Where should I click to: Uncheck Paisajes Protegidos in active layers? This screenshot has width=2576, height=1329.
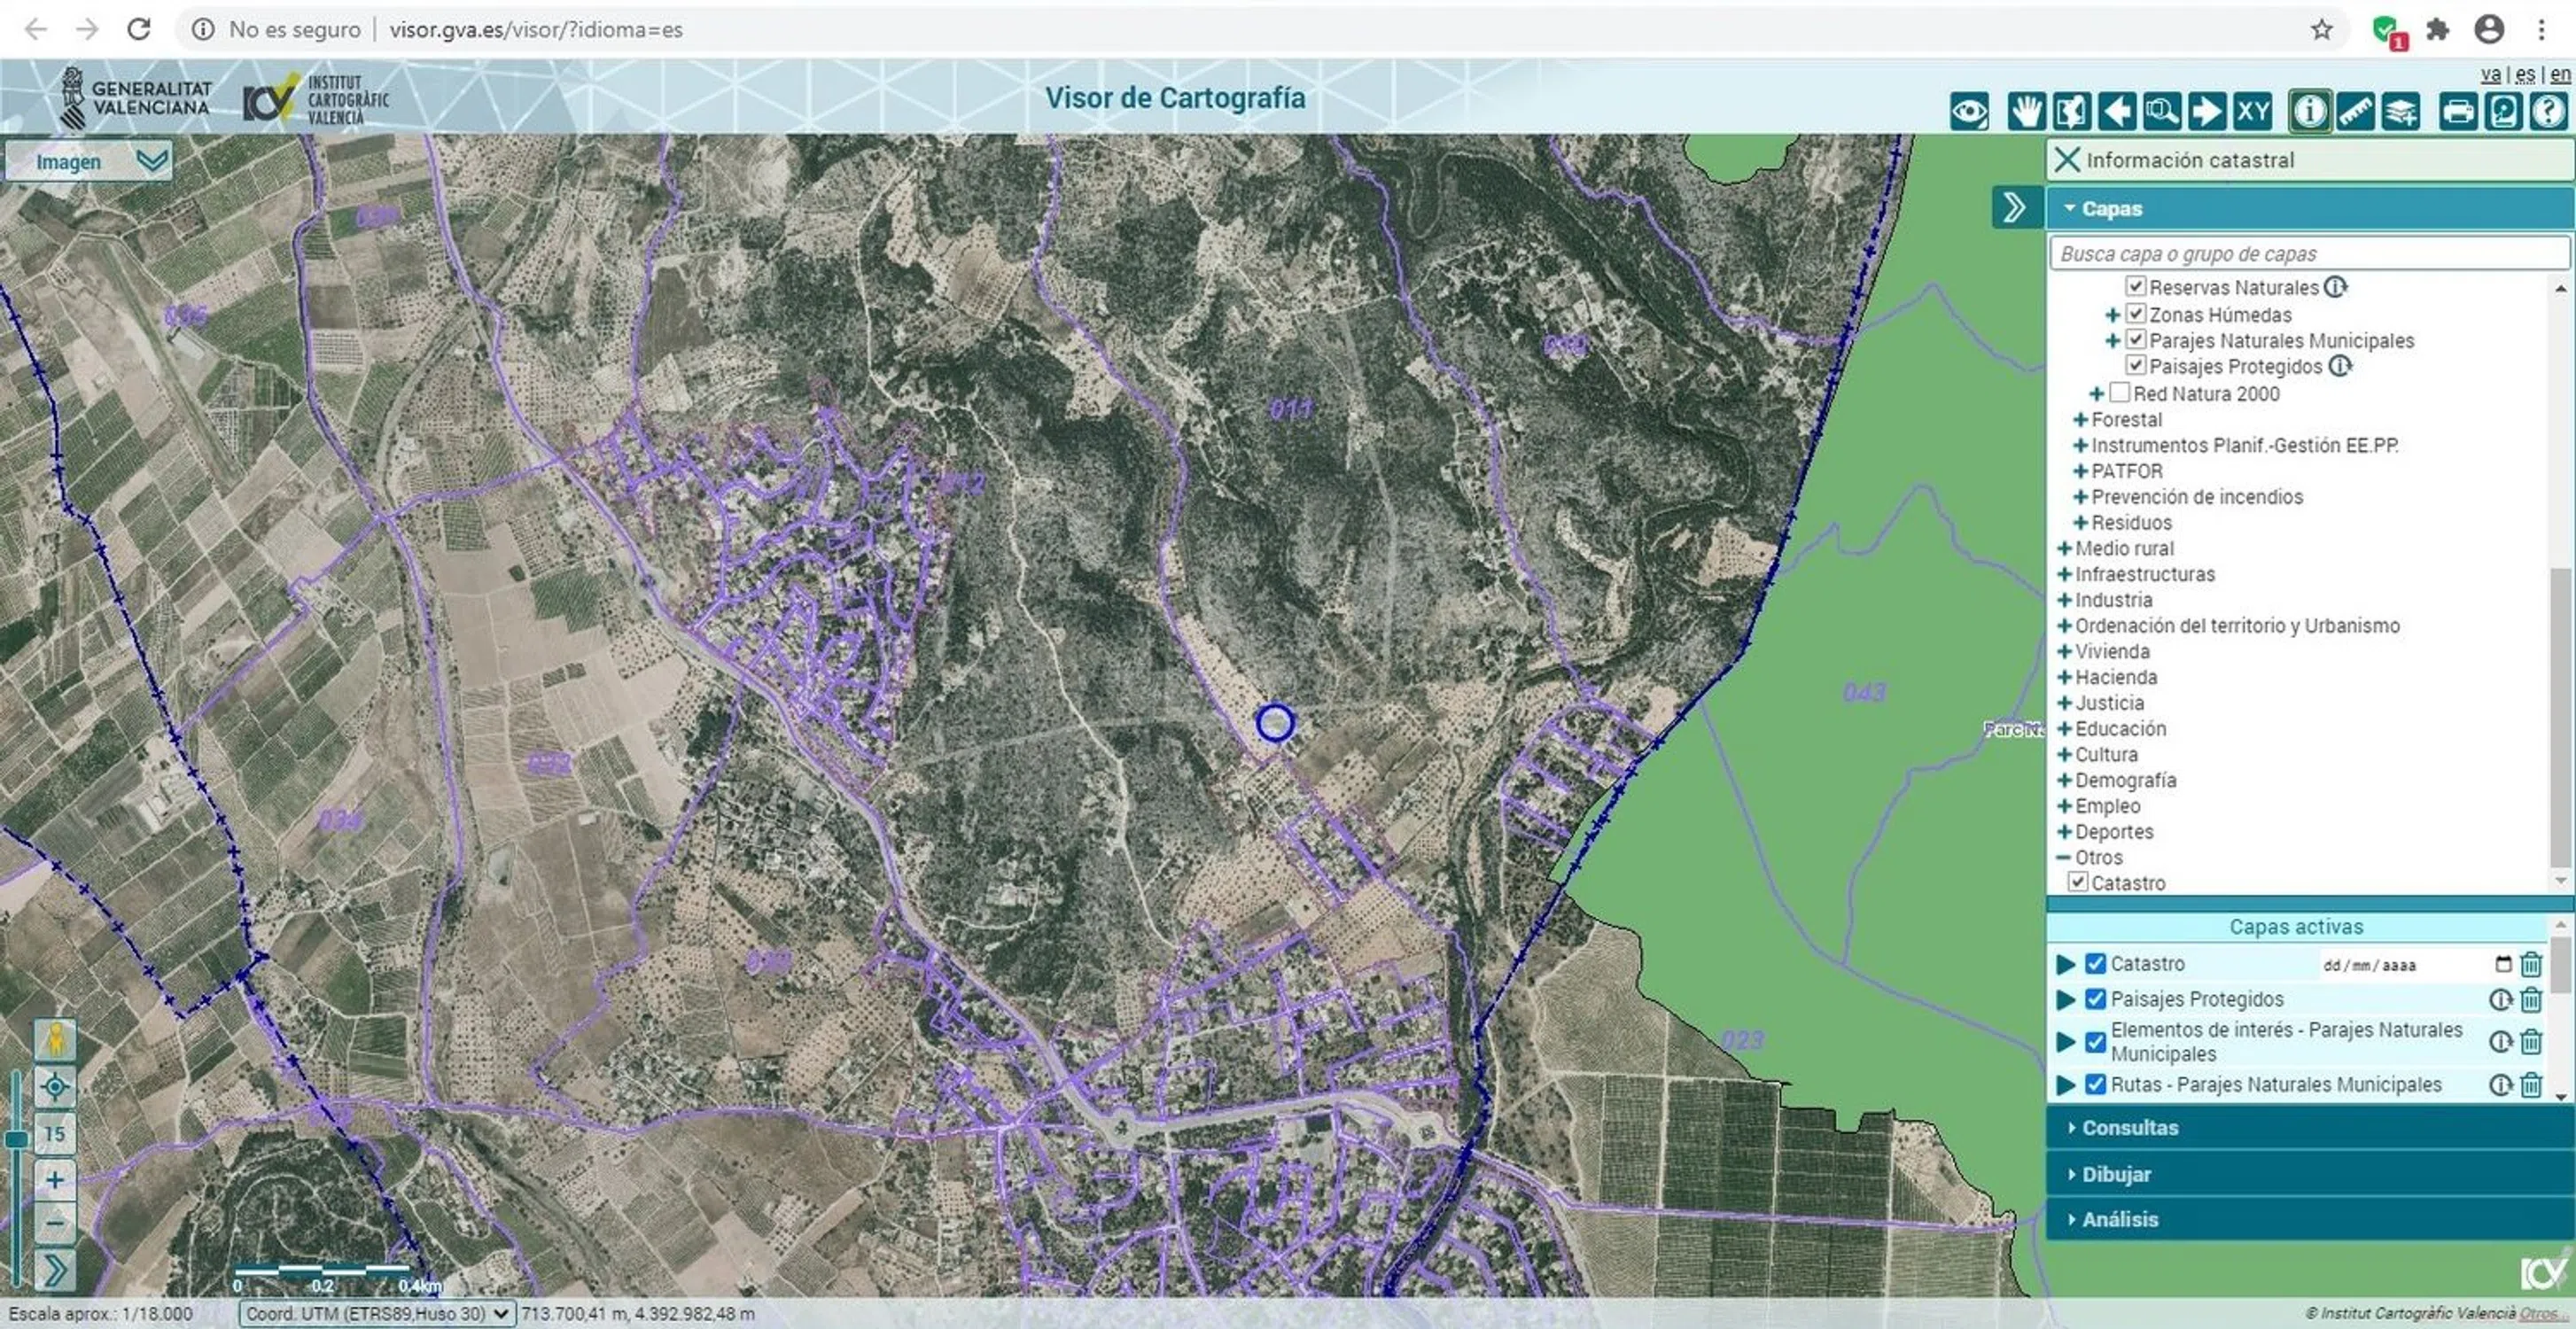2095,999
